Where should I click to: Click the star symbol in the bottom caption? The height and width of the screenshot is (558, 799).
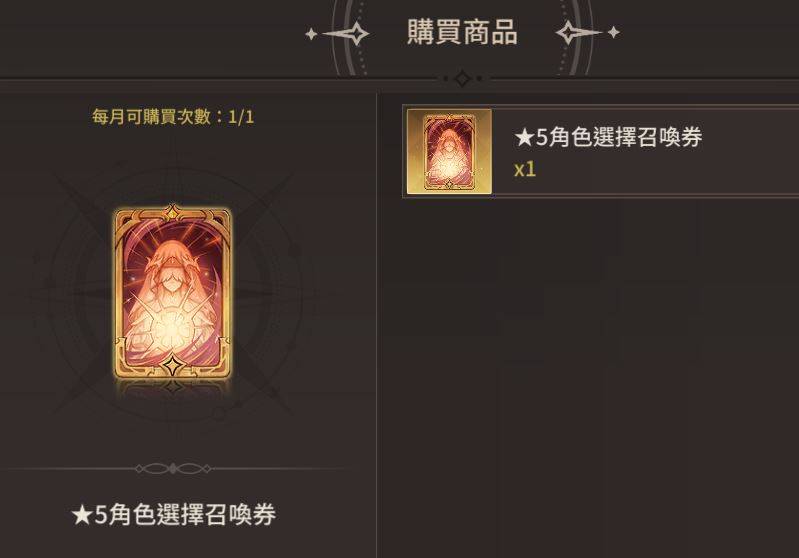(82, 515)
